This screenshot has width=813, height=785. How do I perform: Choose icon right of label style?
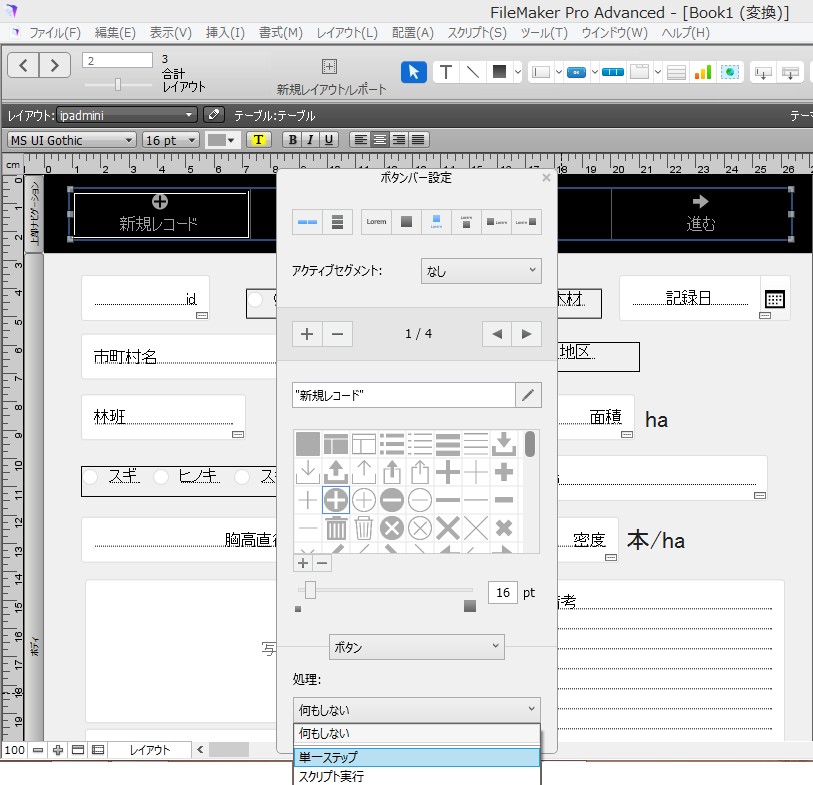click(x=527, y=222)
